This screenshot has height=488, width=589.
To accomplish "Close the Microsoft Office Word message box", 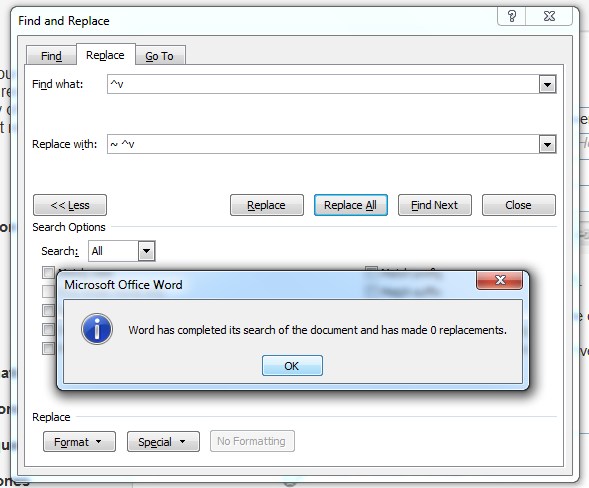I will click(499, 280).
